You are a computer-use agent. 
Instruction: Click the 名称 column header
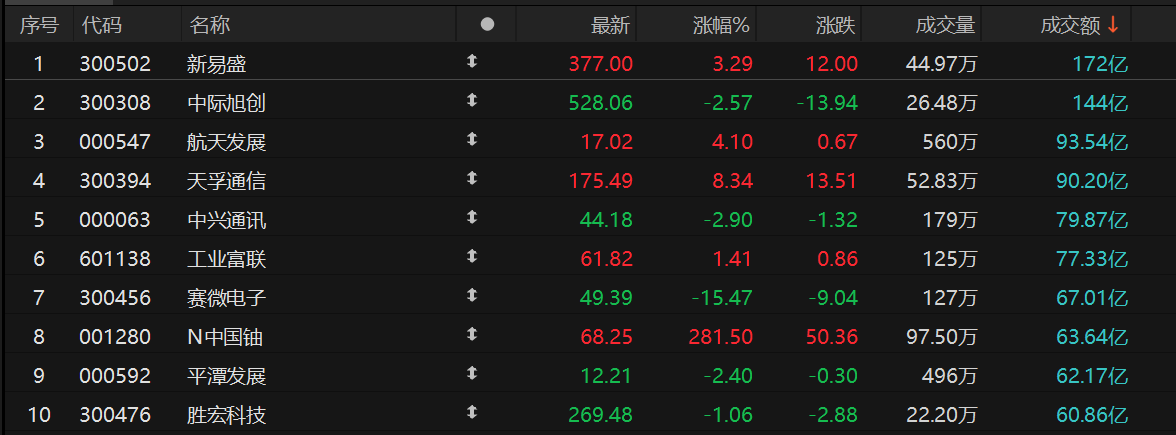pyautogui.click(x=209, y=25)
